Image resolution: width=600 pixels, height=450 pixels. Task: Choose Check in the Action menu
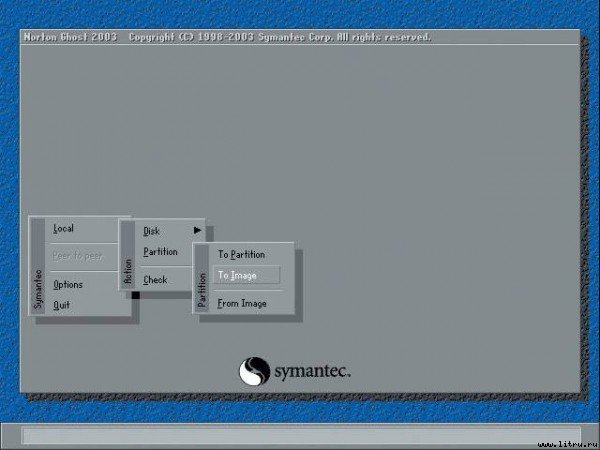[155, 280]
